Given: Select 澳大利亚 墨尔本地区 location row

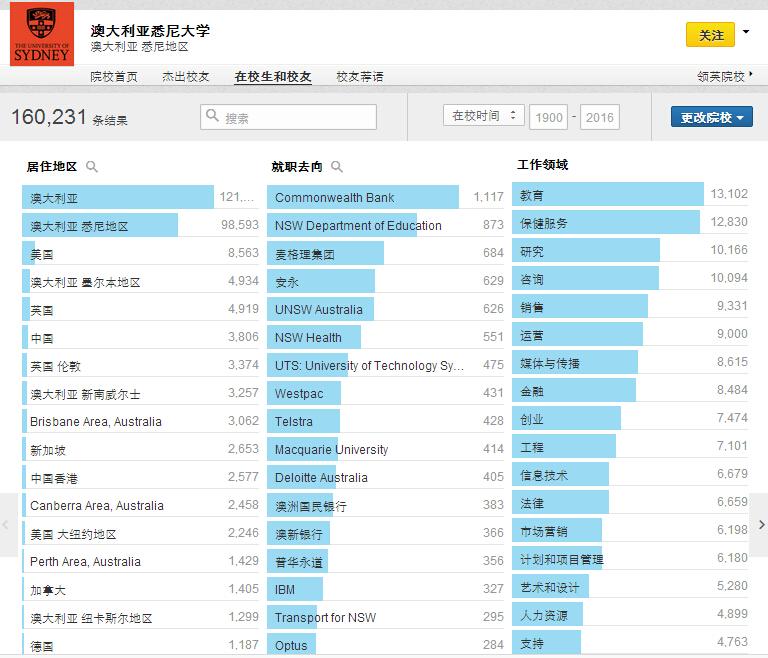Looking at the screenshot, I should 140,281.
